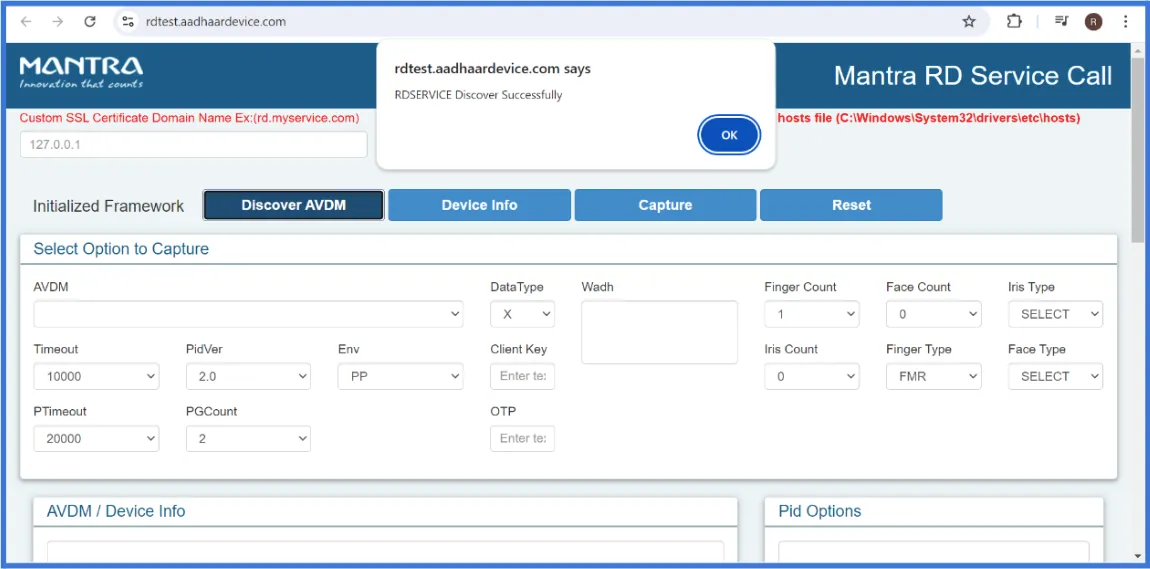Click the Discover AVDM button

coord(293,205)
